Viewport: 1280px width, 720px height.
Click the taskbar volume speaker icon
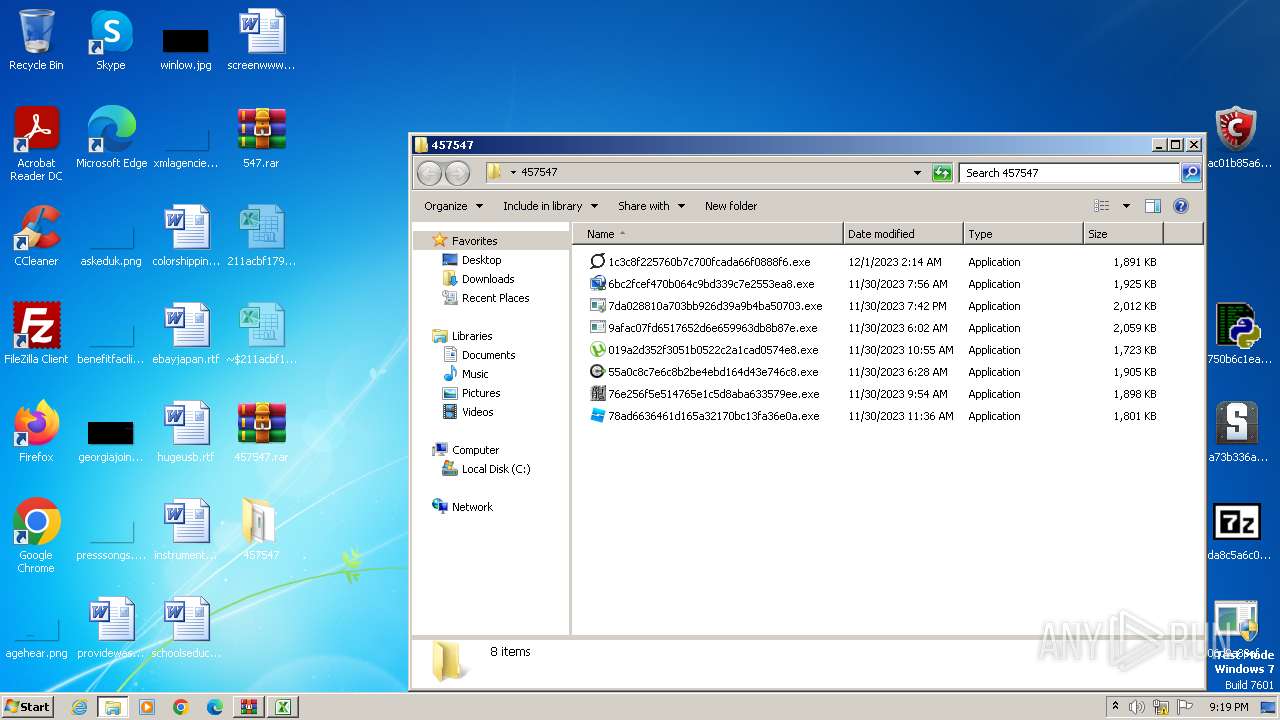tap(1137, 707)
